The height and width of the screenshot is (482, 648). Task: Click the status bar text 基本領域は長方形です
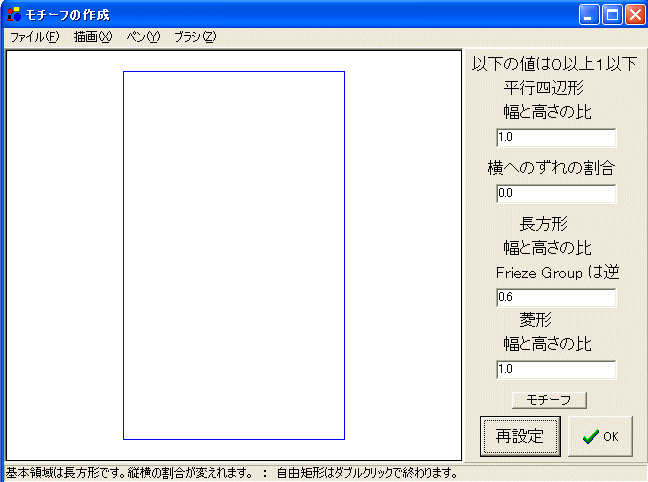pyautogui.click(x=66, y=472)
